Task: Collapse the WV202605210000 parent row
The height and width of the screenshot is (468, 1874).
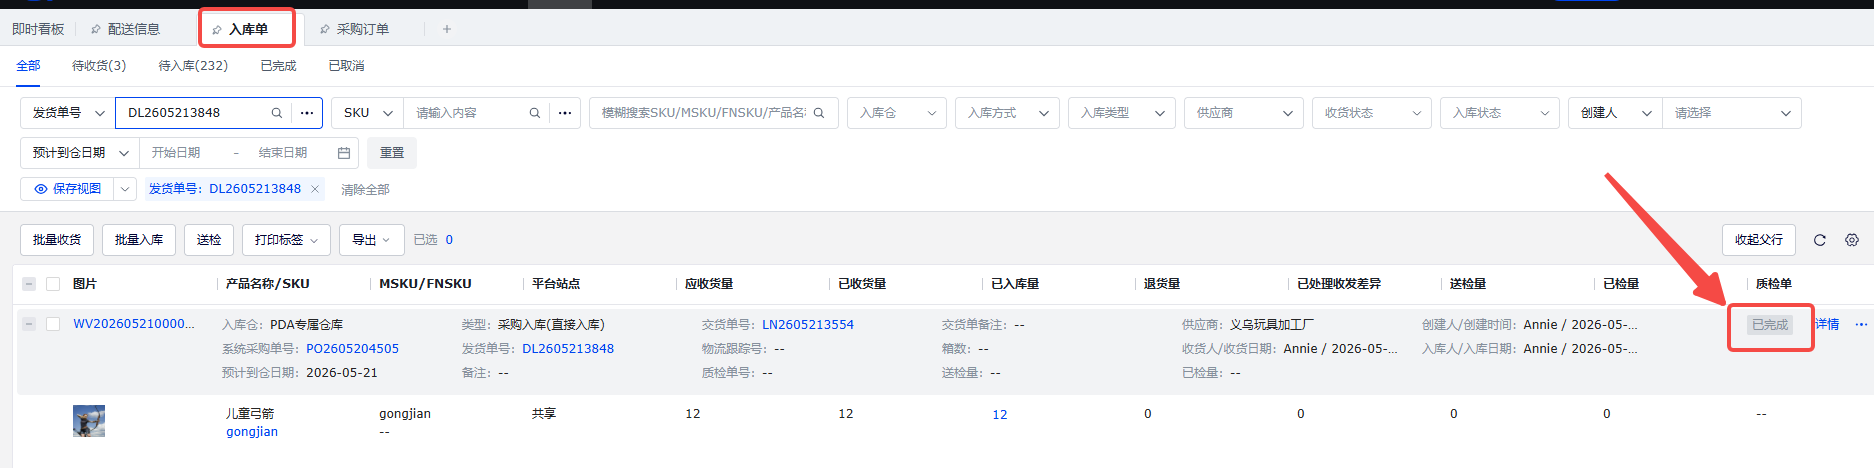Action: click(x=29, y=324)
